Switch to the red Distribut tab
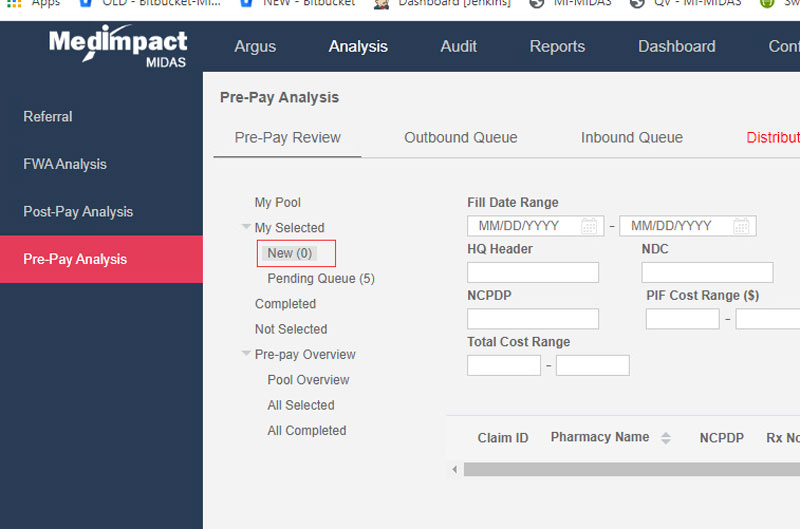800x529 pixels. coord(772,138)
